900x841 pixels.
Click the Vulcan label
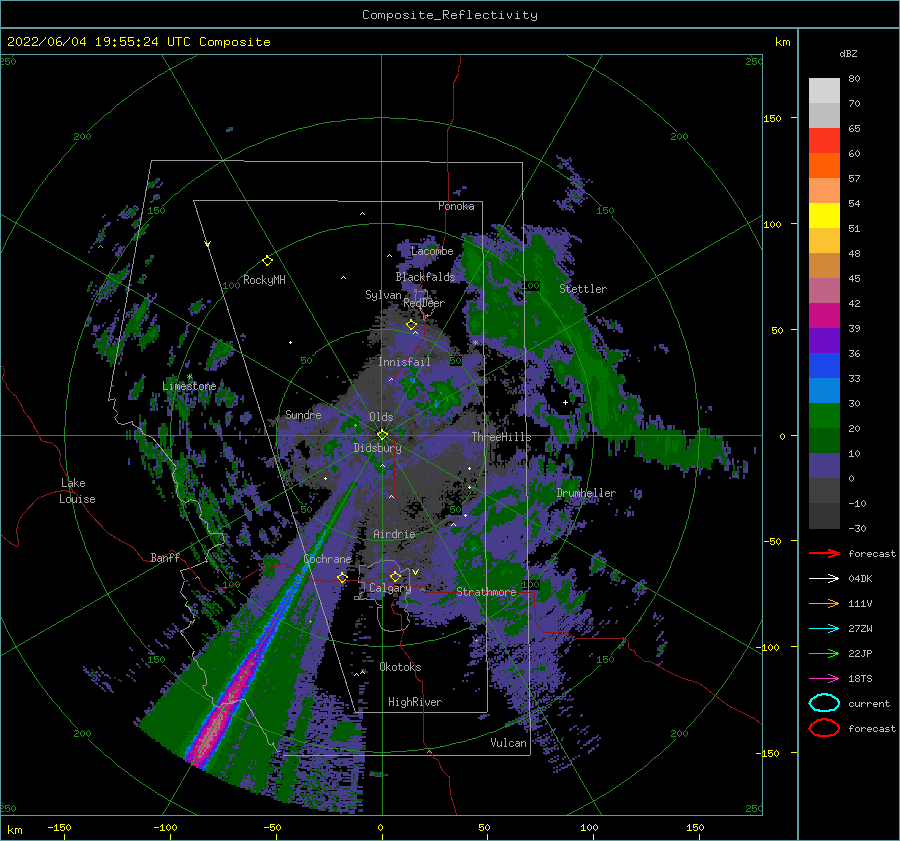(508, 742)
